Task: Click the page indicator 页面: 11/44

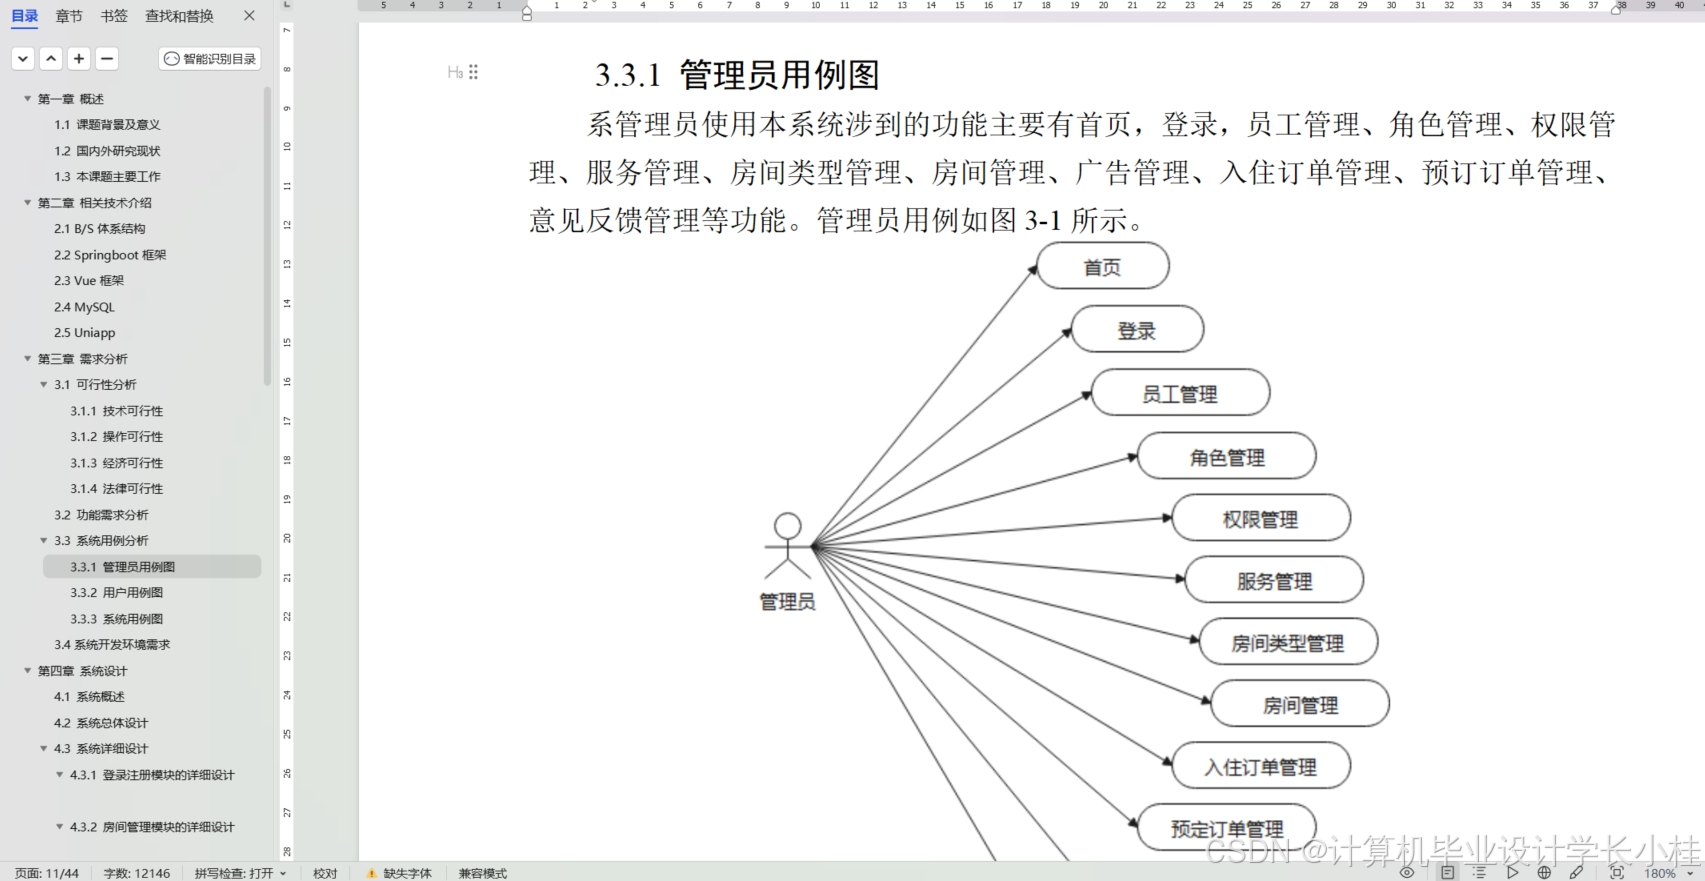Action: coord(47,873)
